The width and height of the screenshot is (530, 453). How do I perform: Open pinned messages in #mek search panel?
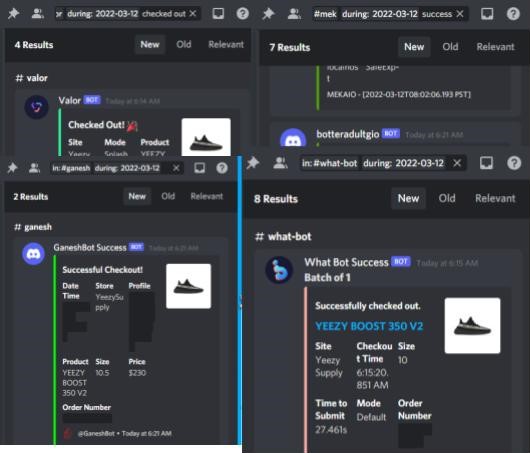(x=268, y=14)
